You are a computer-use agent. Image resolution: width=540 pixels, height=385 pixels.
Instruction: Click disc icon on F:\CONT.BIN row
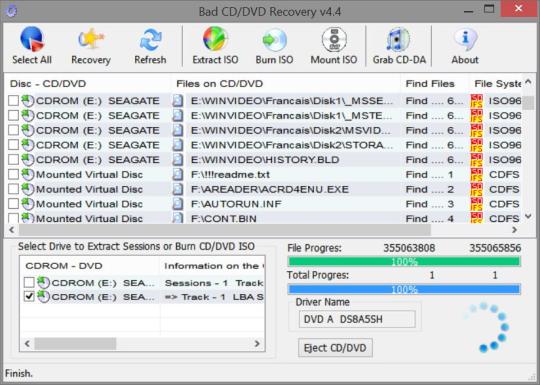click(x=28, y=218)
